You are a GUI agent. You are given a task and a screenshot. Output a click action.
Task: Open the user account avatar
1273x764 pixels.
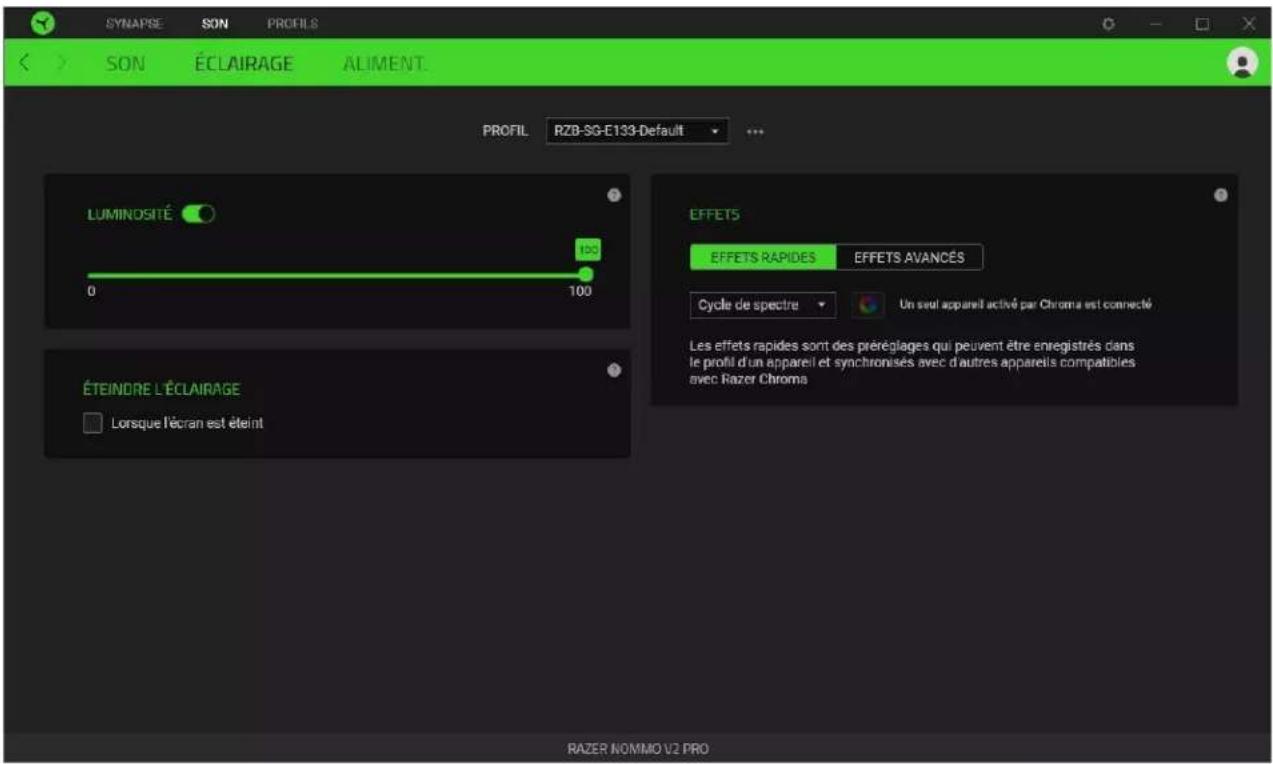coord(1242,62)
